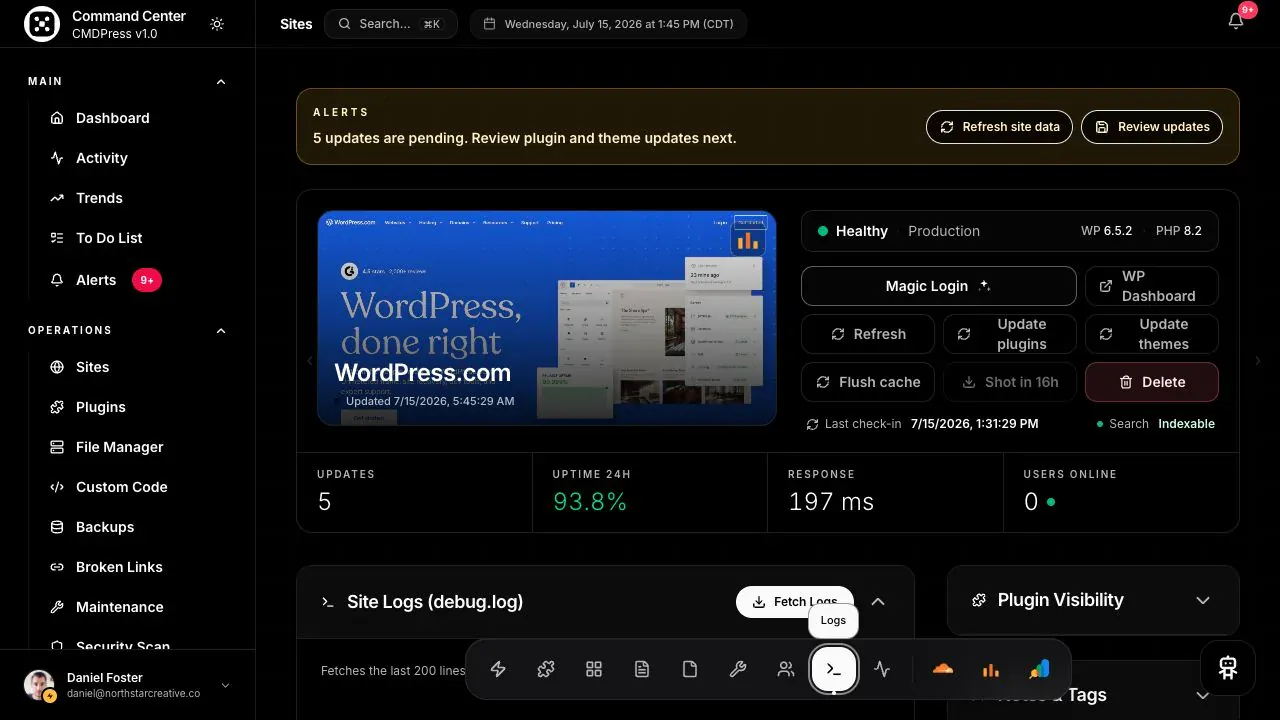Click the grid dock icon
This screenshot has width=1280, height=720.
[x=594, y=670]
